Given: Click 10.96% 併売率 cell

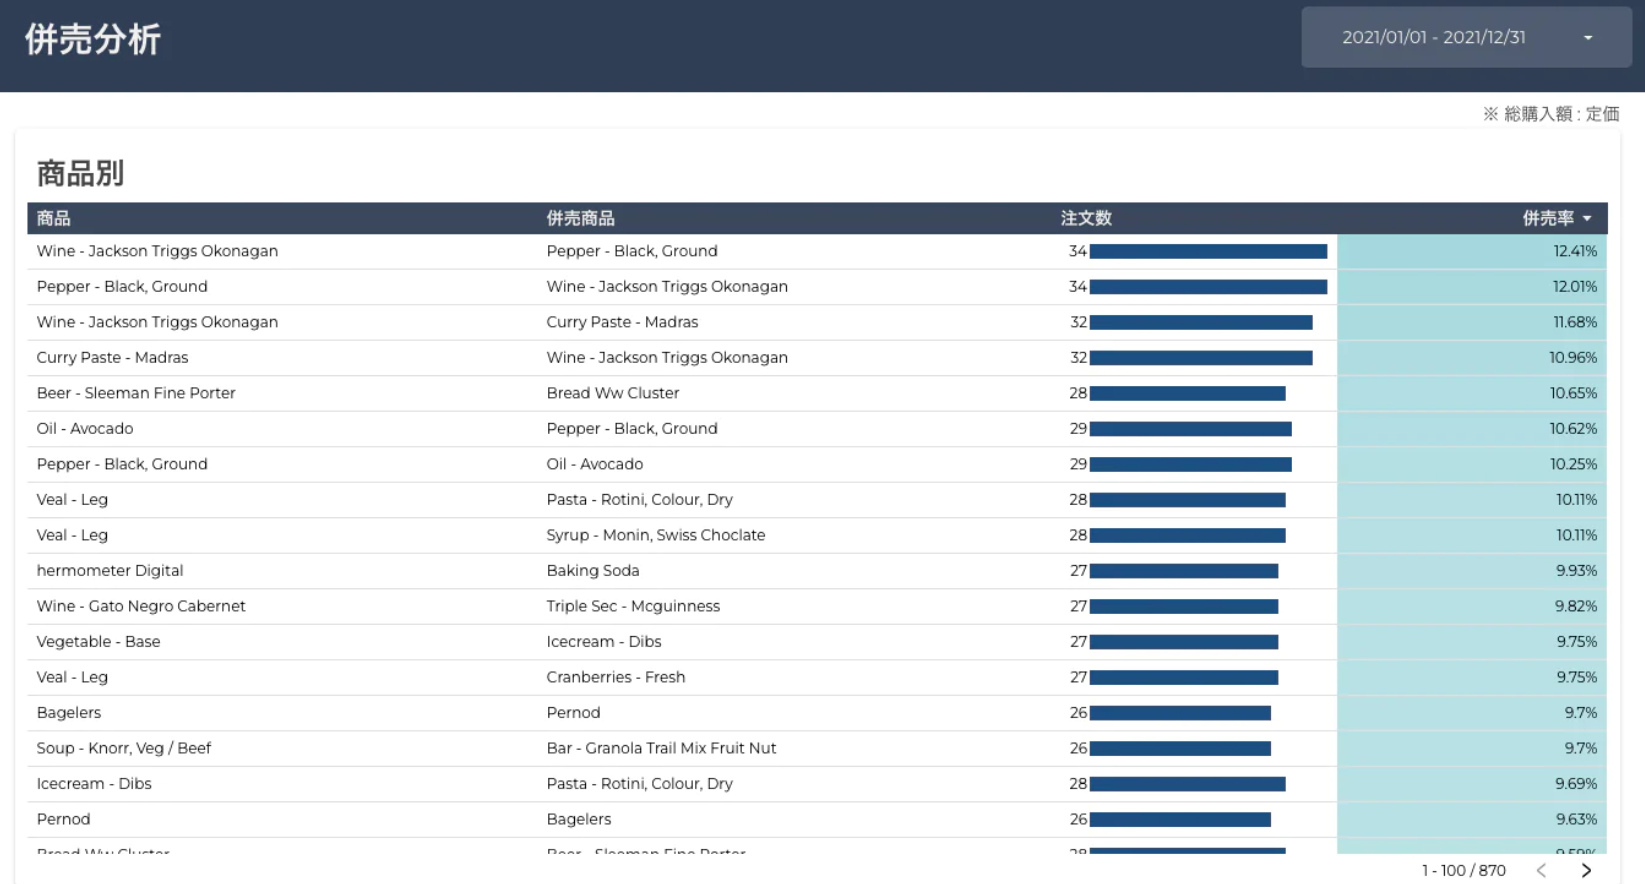Looking at the screenshot, I should [x=1472, y=358].
